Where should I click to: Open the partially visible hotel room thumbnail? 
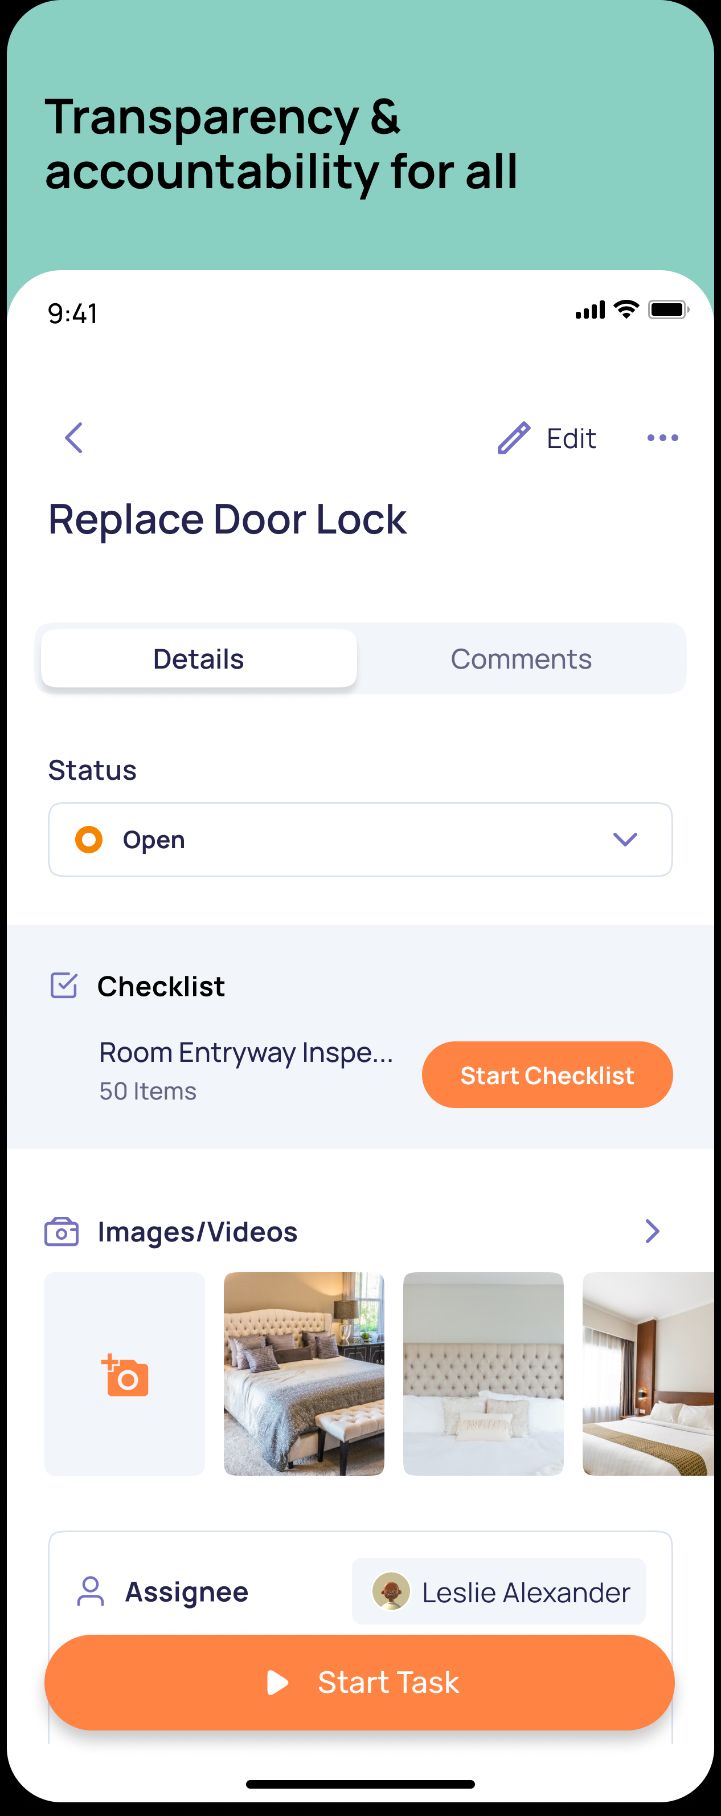650,1374
